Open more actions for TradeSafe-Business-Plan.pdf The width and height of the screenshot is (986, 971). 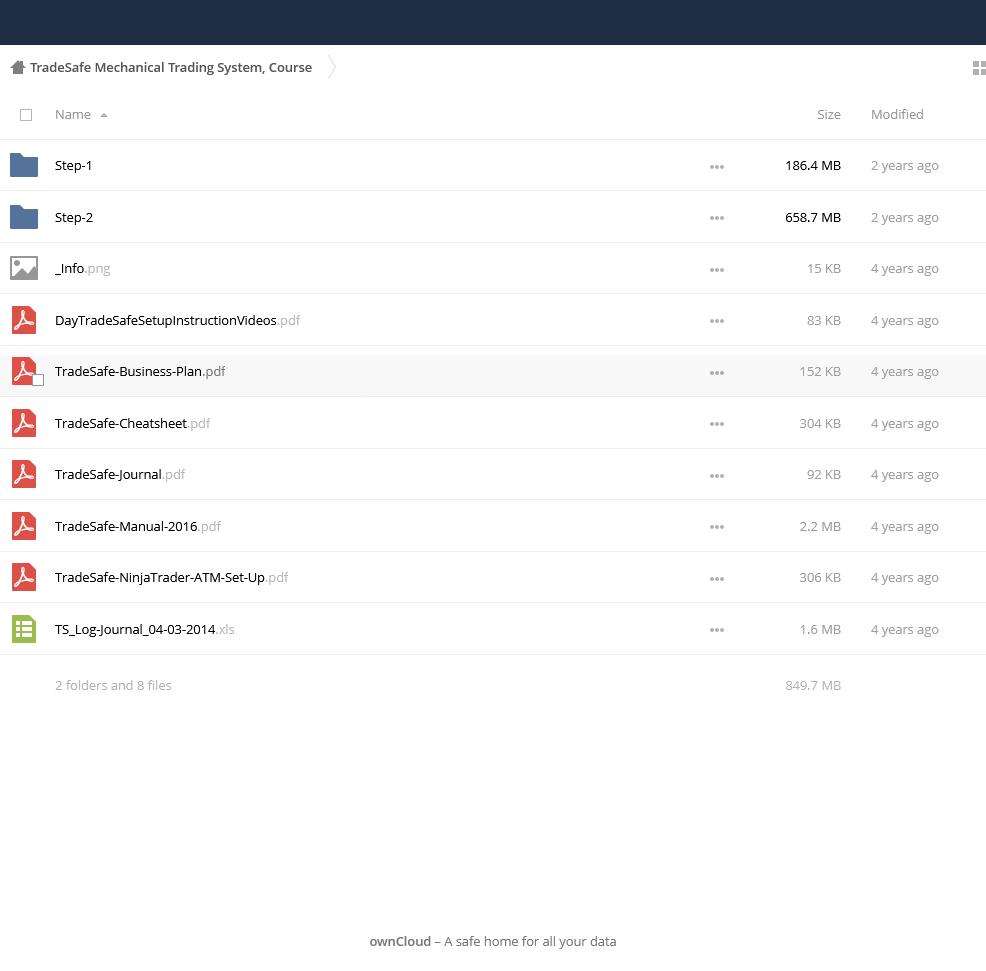(717, 373)
